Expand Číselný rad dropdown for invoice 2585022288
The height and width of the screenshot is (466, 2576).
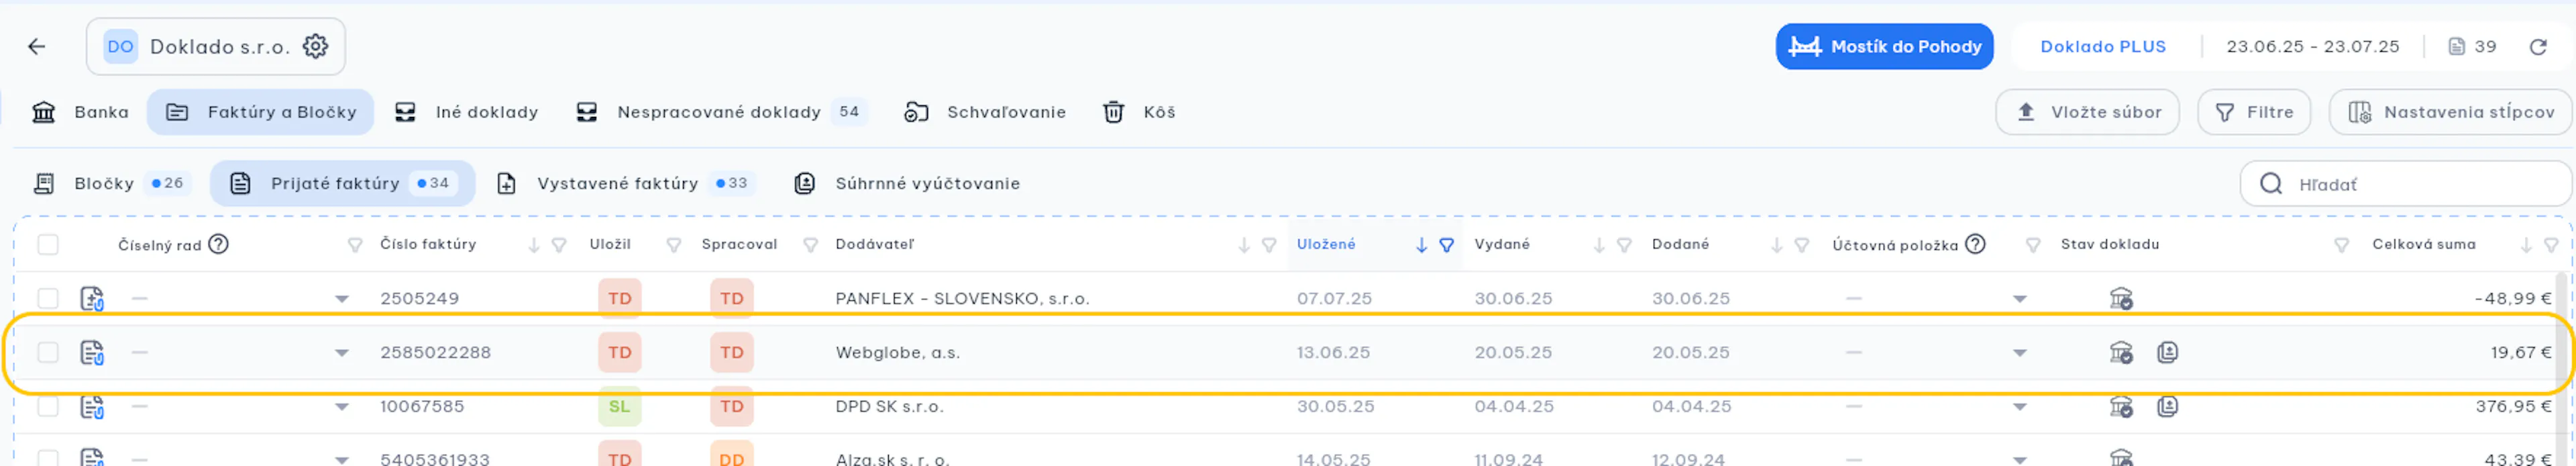click(x=341, y=353)
